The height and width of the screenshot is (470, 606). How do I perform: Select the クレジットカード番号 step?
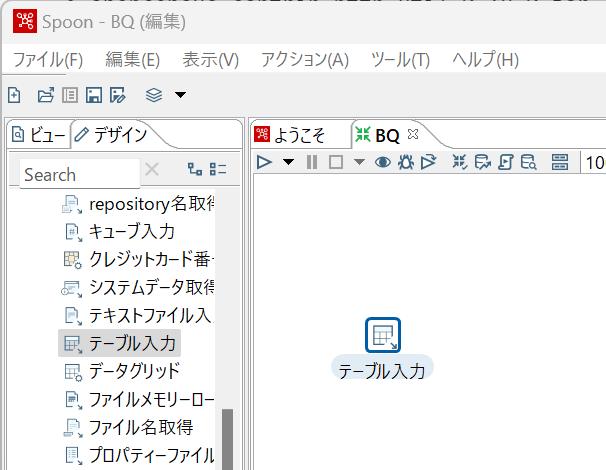click(x=138, y=259)
